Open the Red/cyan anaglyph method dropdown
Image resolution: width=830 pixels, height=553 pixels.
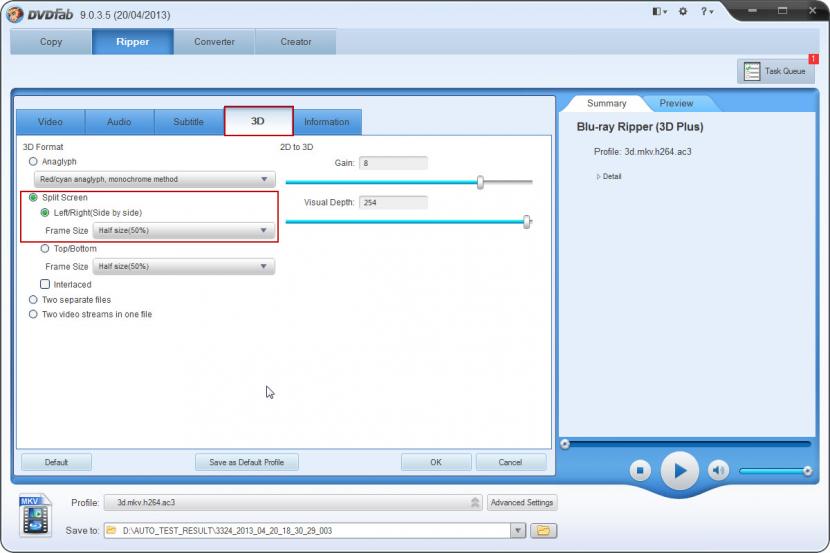155,179
